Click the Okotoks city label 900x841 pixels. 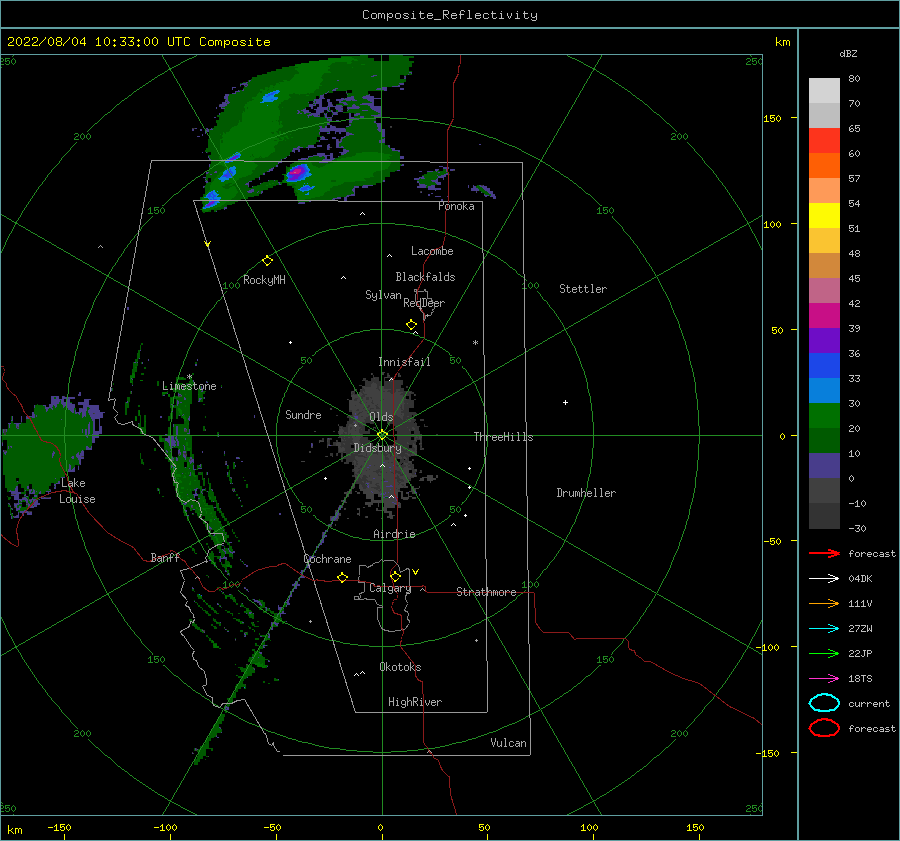pyautogui.click(x=400, y=667)
